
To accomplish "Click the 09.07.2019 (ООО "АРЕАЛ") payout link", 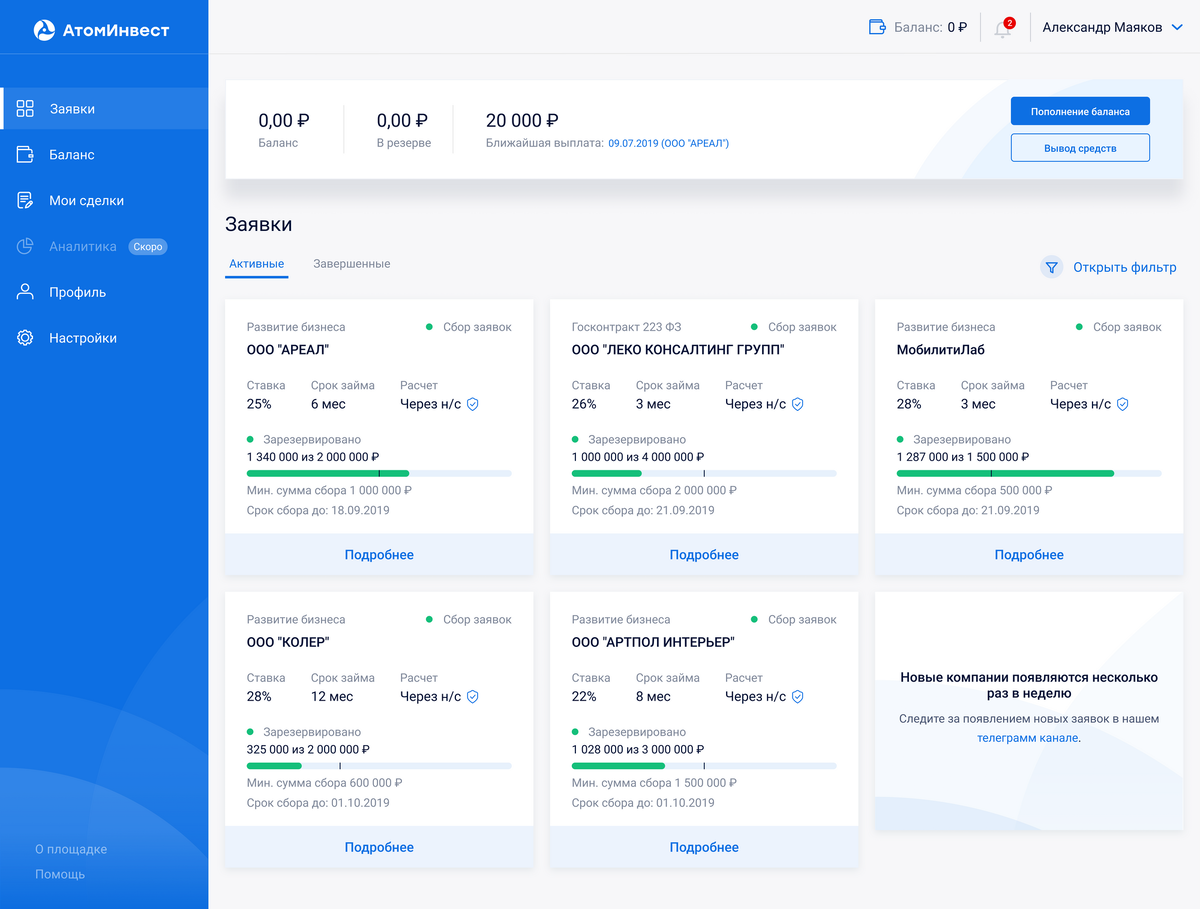I will coord(668,143).
